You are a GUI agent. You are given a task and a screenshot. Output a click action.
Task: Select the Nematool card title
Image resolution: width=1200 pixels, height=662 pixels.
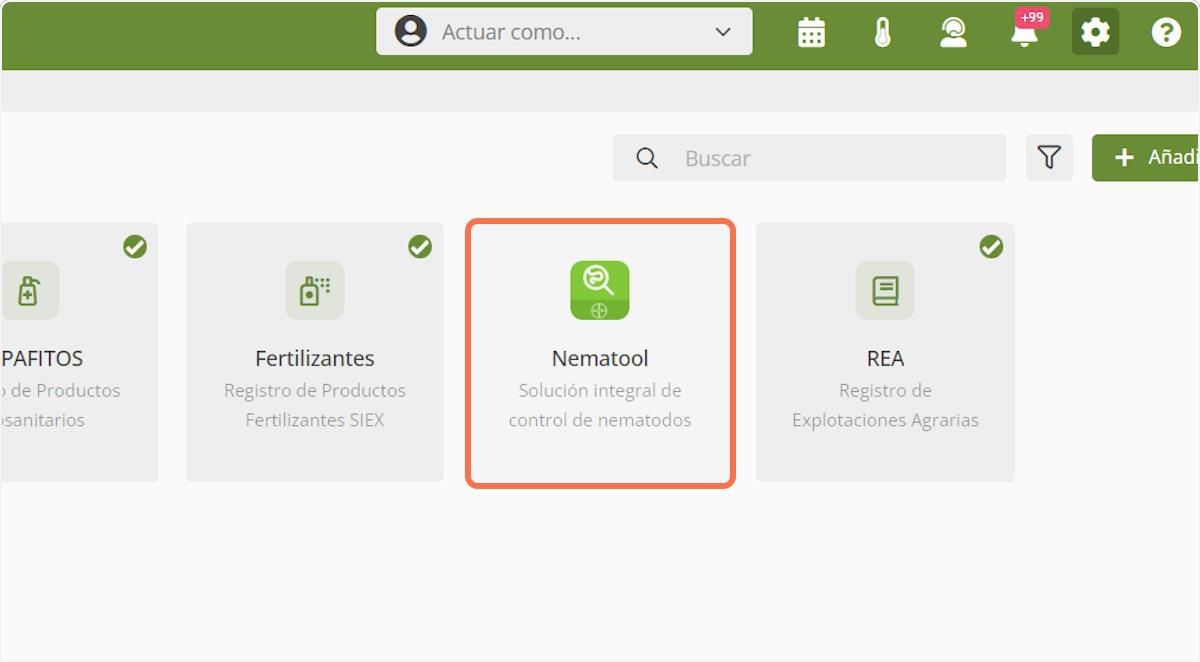[x=600, y=358]
